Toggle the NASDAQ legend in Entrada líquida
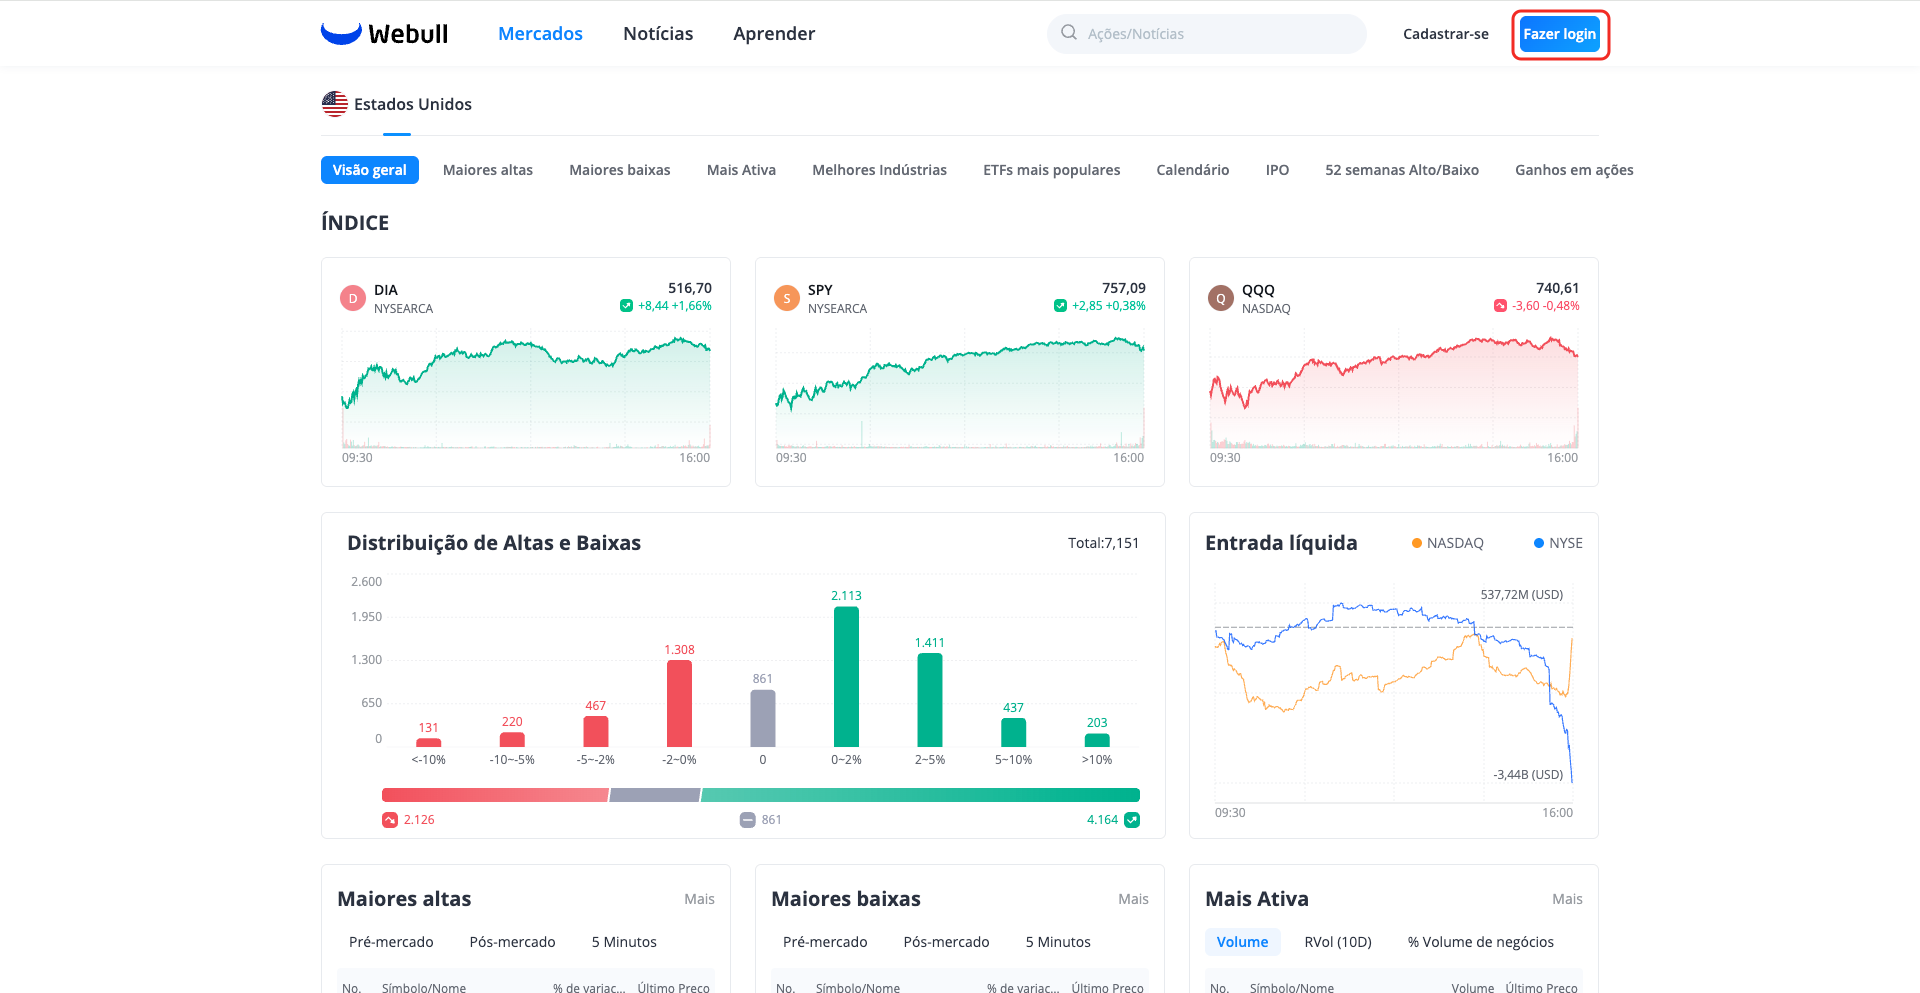 tap(1447, 543)
